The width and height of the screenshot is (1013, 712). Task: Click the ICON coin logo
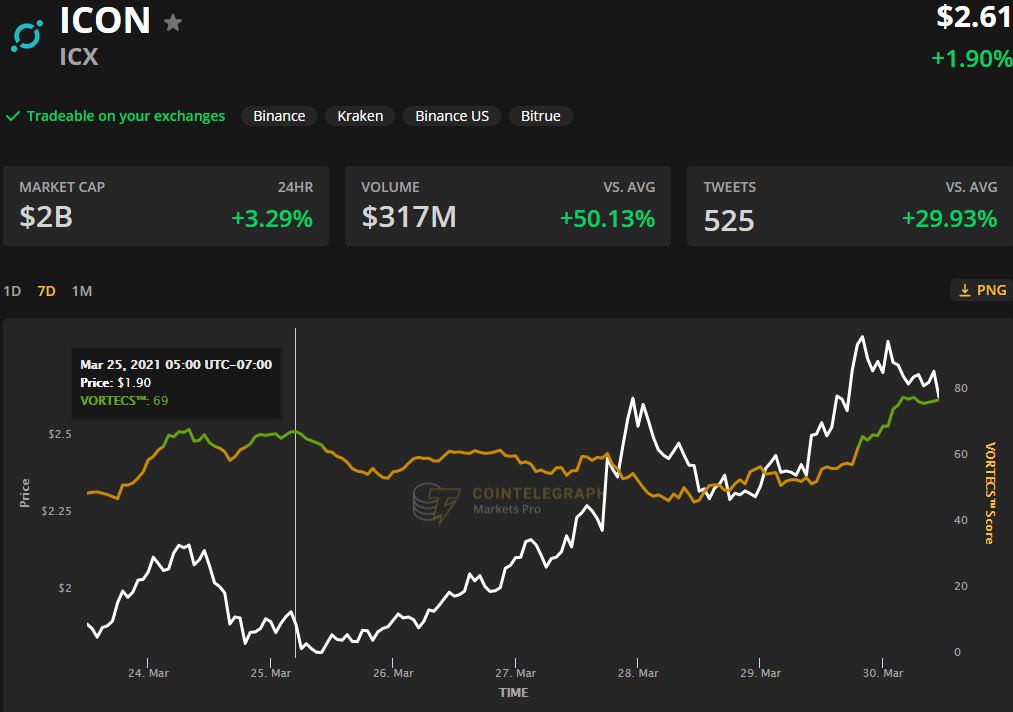(x=27, y=36)
